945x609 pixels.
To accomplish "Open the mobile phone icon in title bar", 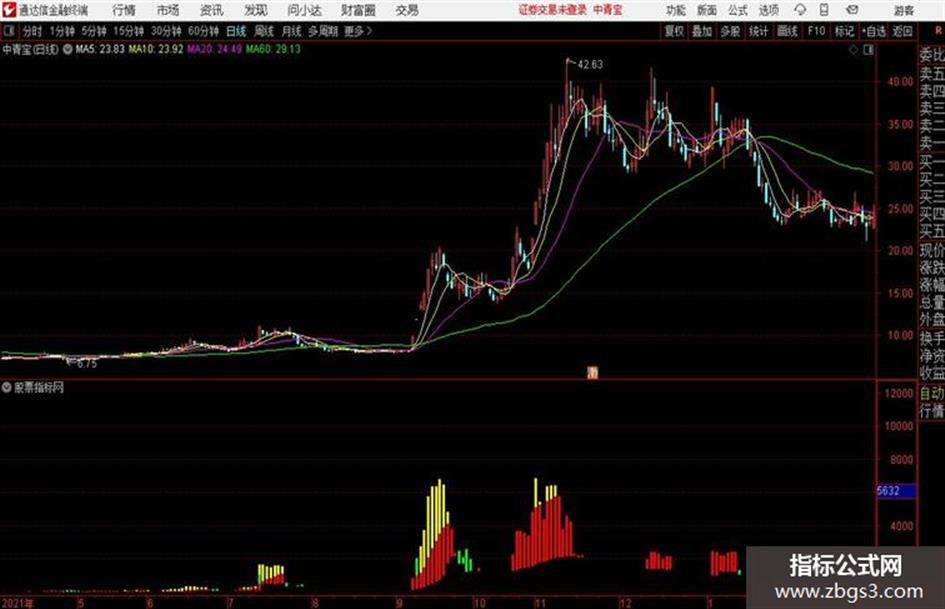I will [824, 10].
